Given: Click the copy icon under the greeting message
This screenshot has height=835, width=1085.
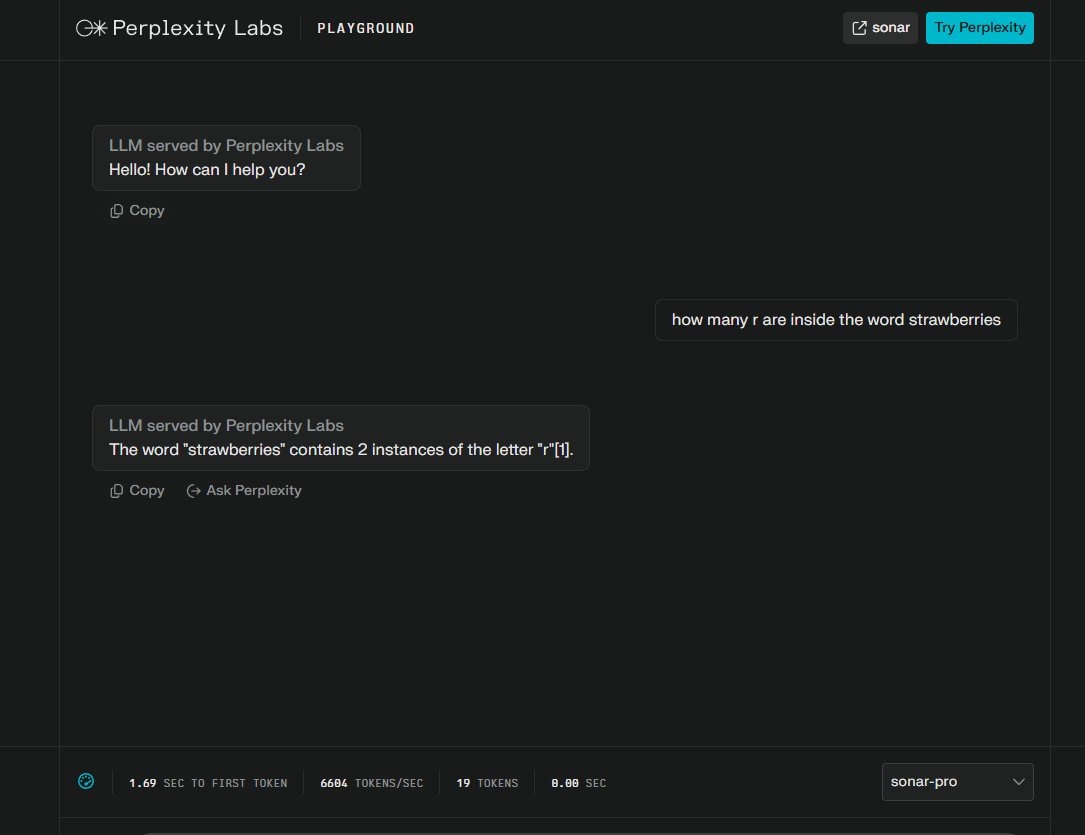Looking at the screenshot, I should 116,210.
